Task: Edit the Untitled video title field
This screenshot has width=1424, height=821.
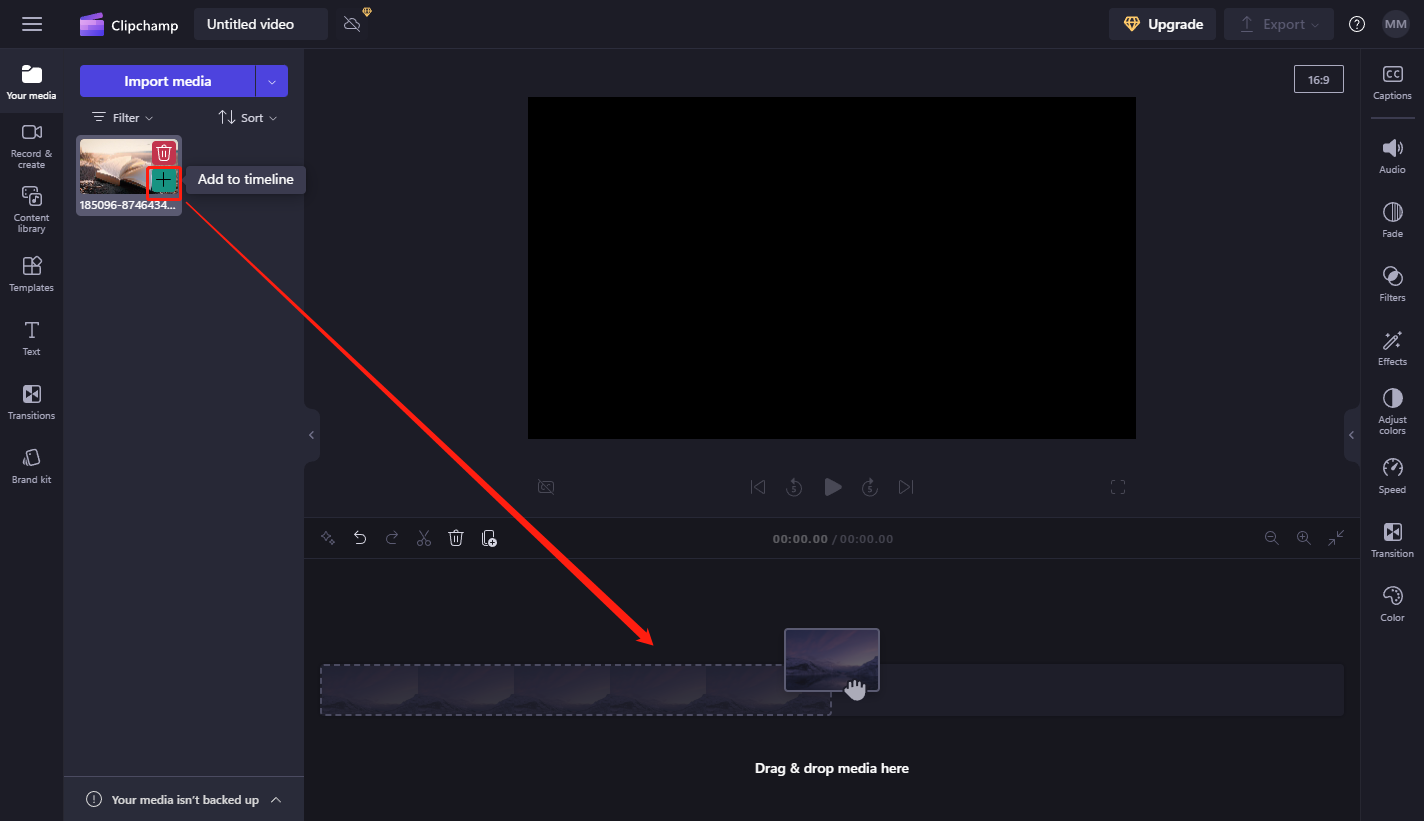Action: [x=261, y=24]
